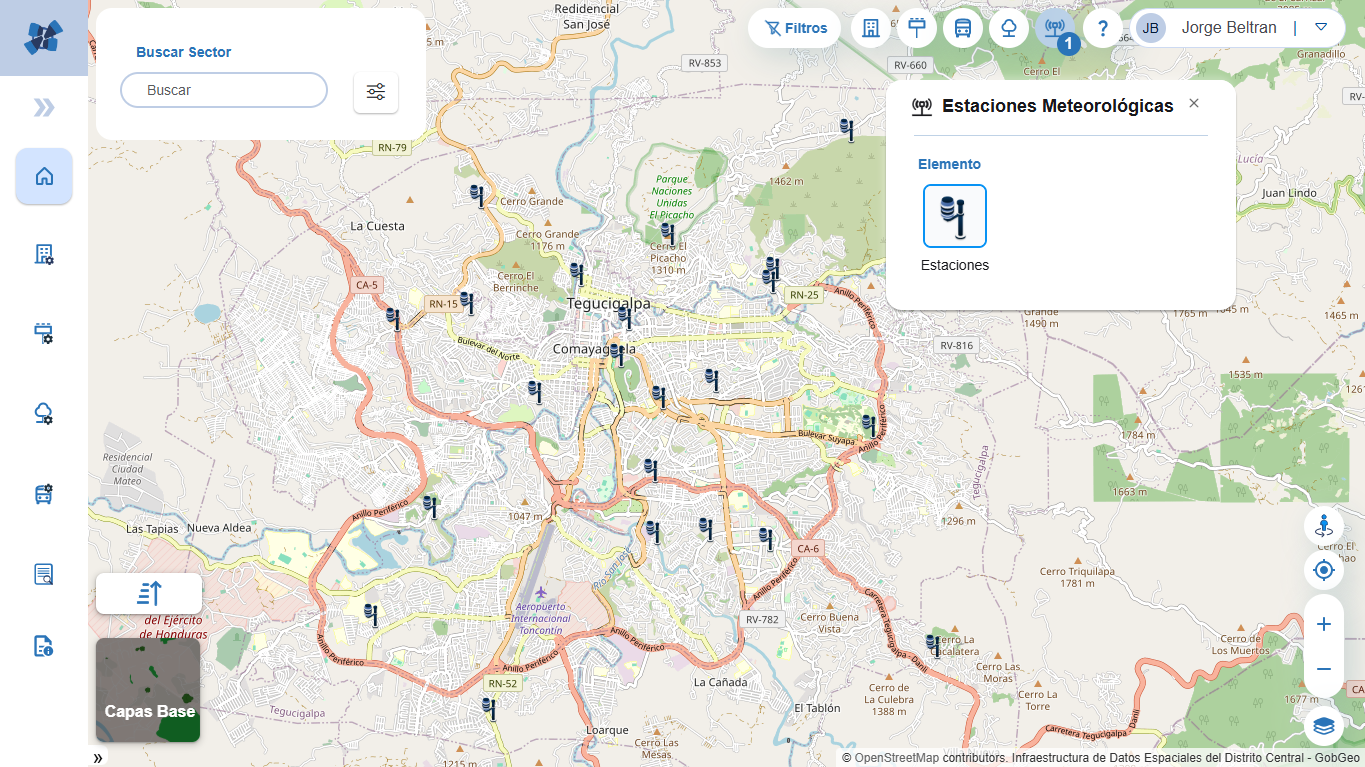
Task: Open the building settings sidebar item
Action: pyautogui.click(x=44, y=254)
